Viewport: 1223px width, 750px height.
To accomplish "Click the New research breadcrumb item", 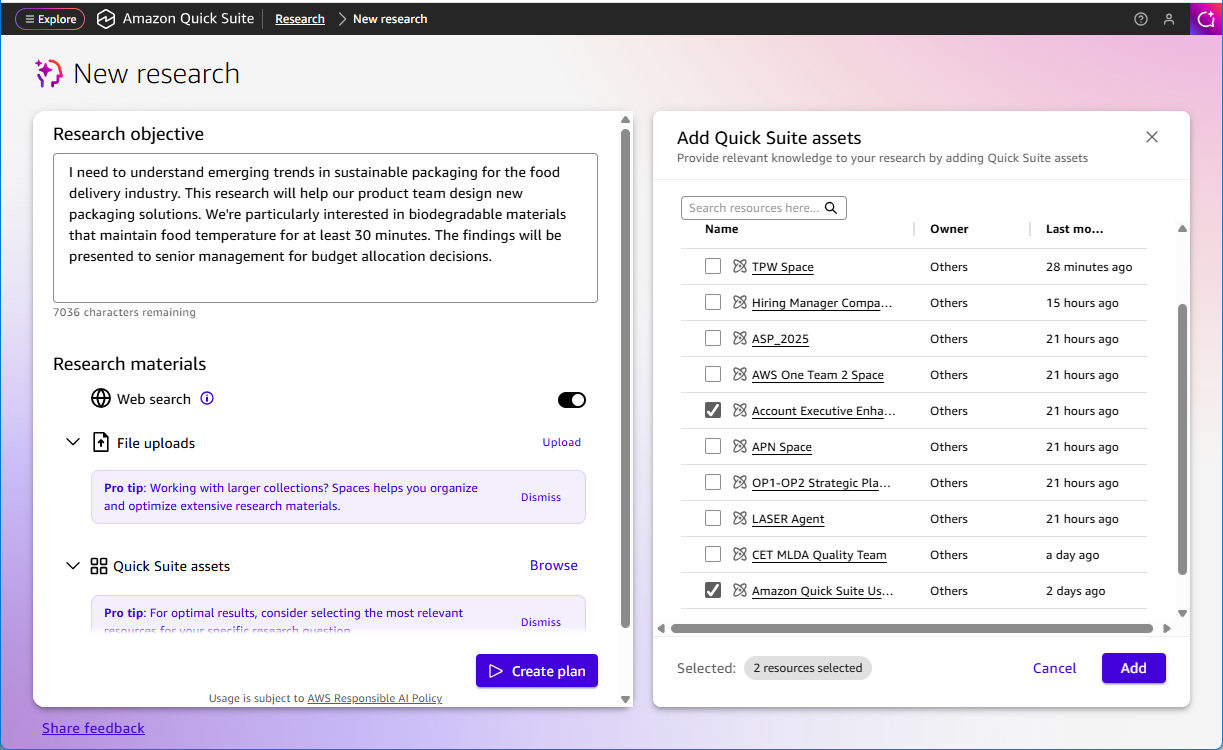I will click(390, 19).
